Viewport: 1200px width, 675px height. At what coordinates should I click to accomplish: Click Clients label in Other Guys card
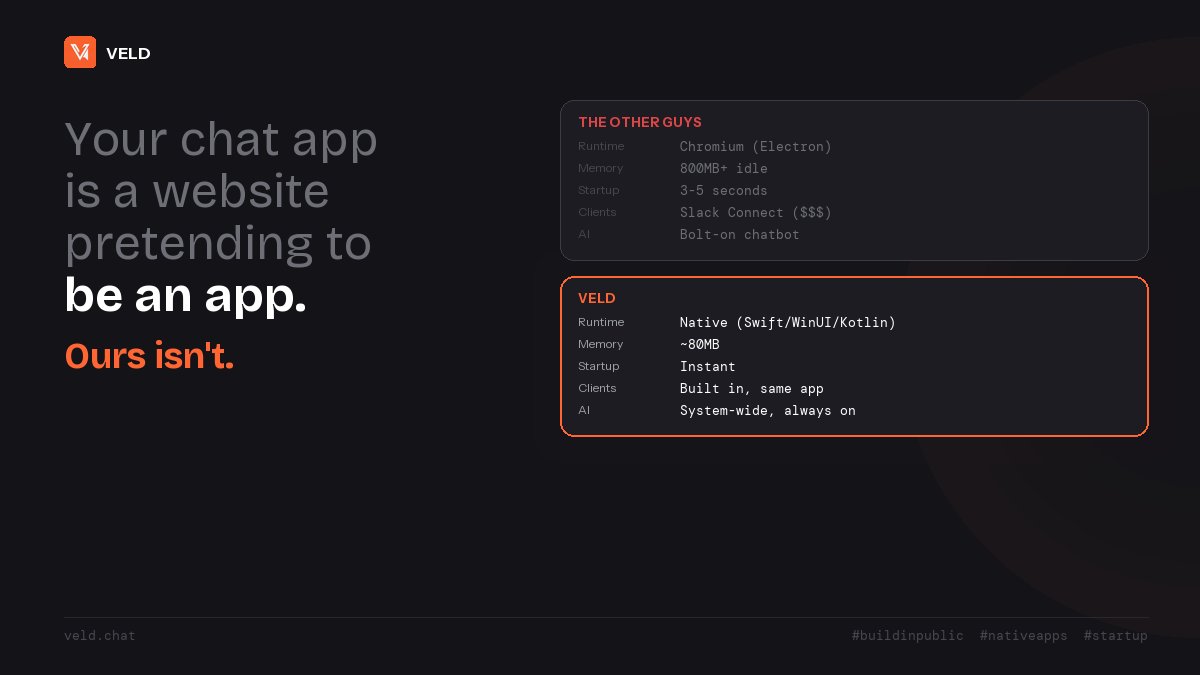[597, 212]
